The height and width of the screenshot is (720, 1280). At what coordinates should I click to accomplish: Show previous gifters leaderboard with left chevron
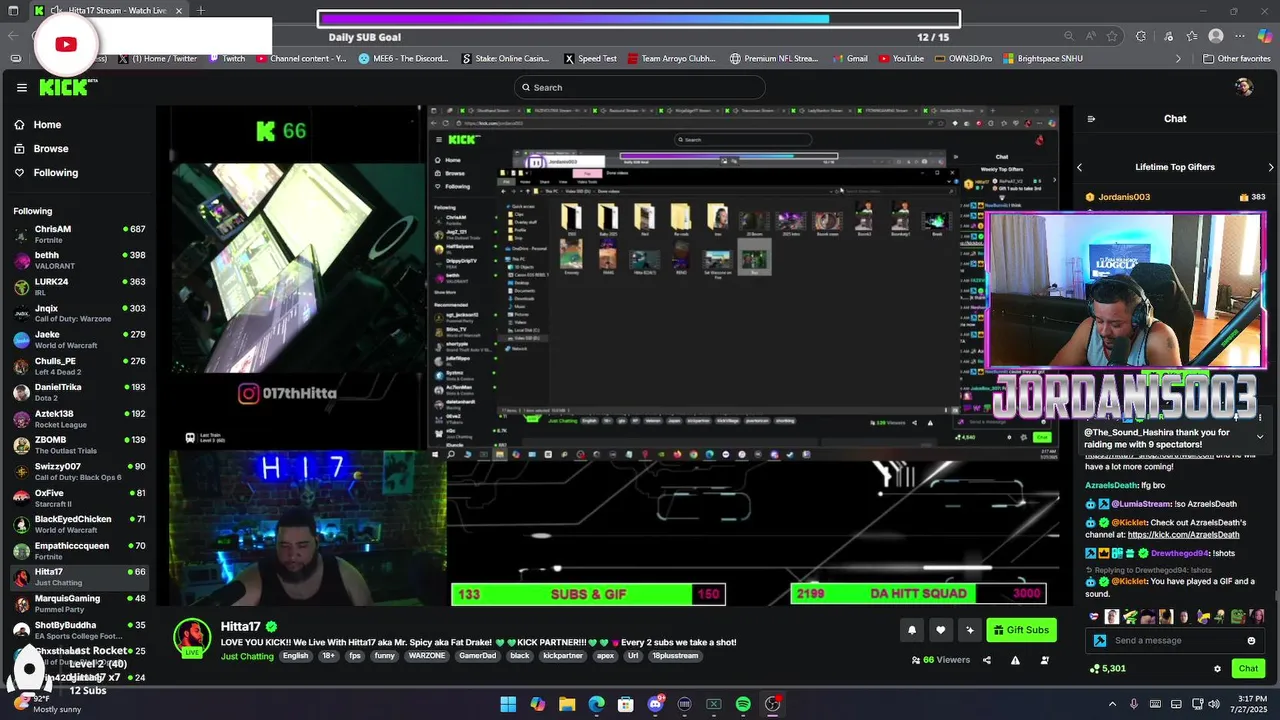[1079, 167]
